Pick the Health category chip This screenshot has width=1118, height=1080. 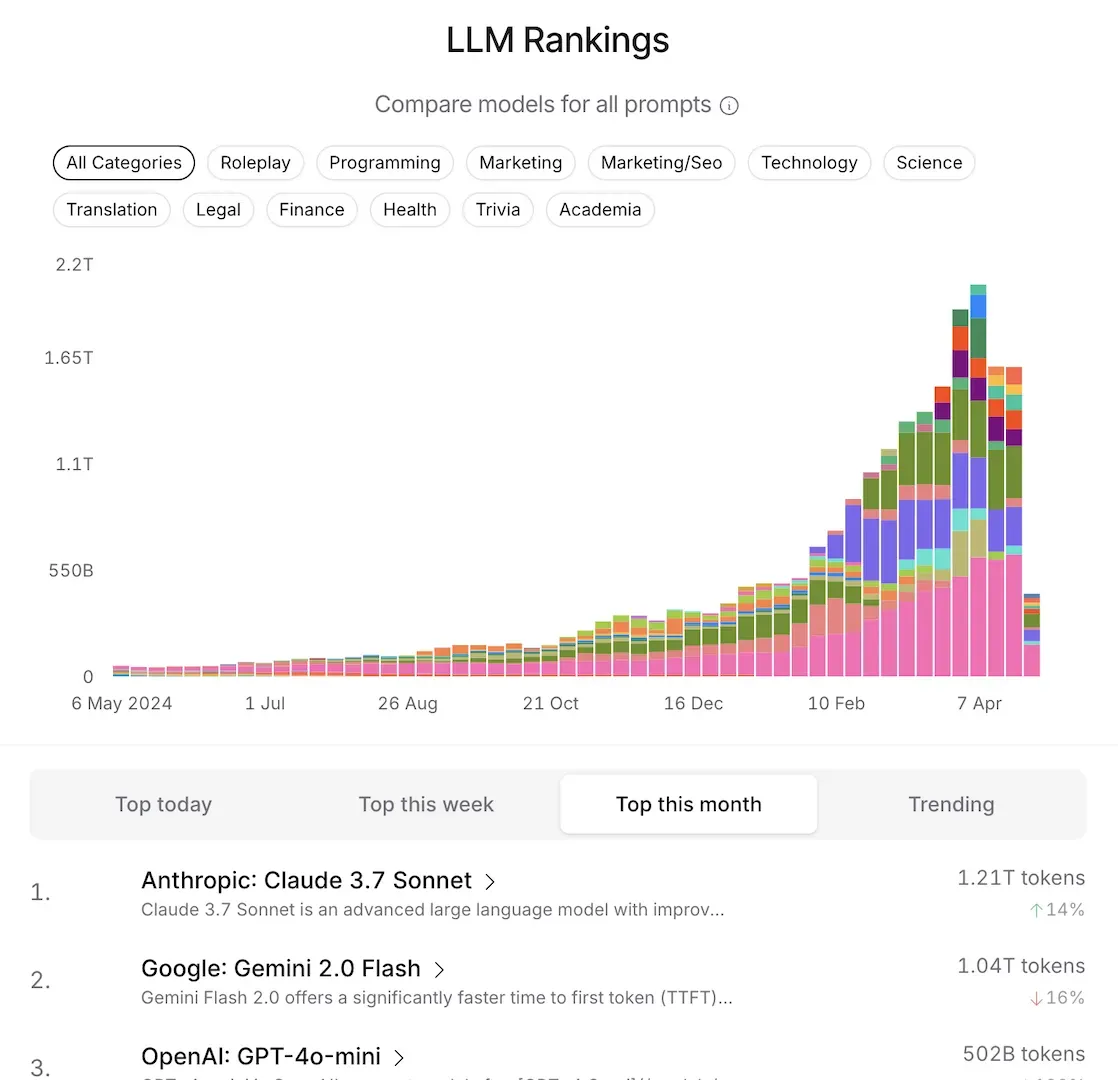[410, 210]
